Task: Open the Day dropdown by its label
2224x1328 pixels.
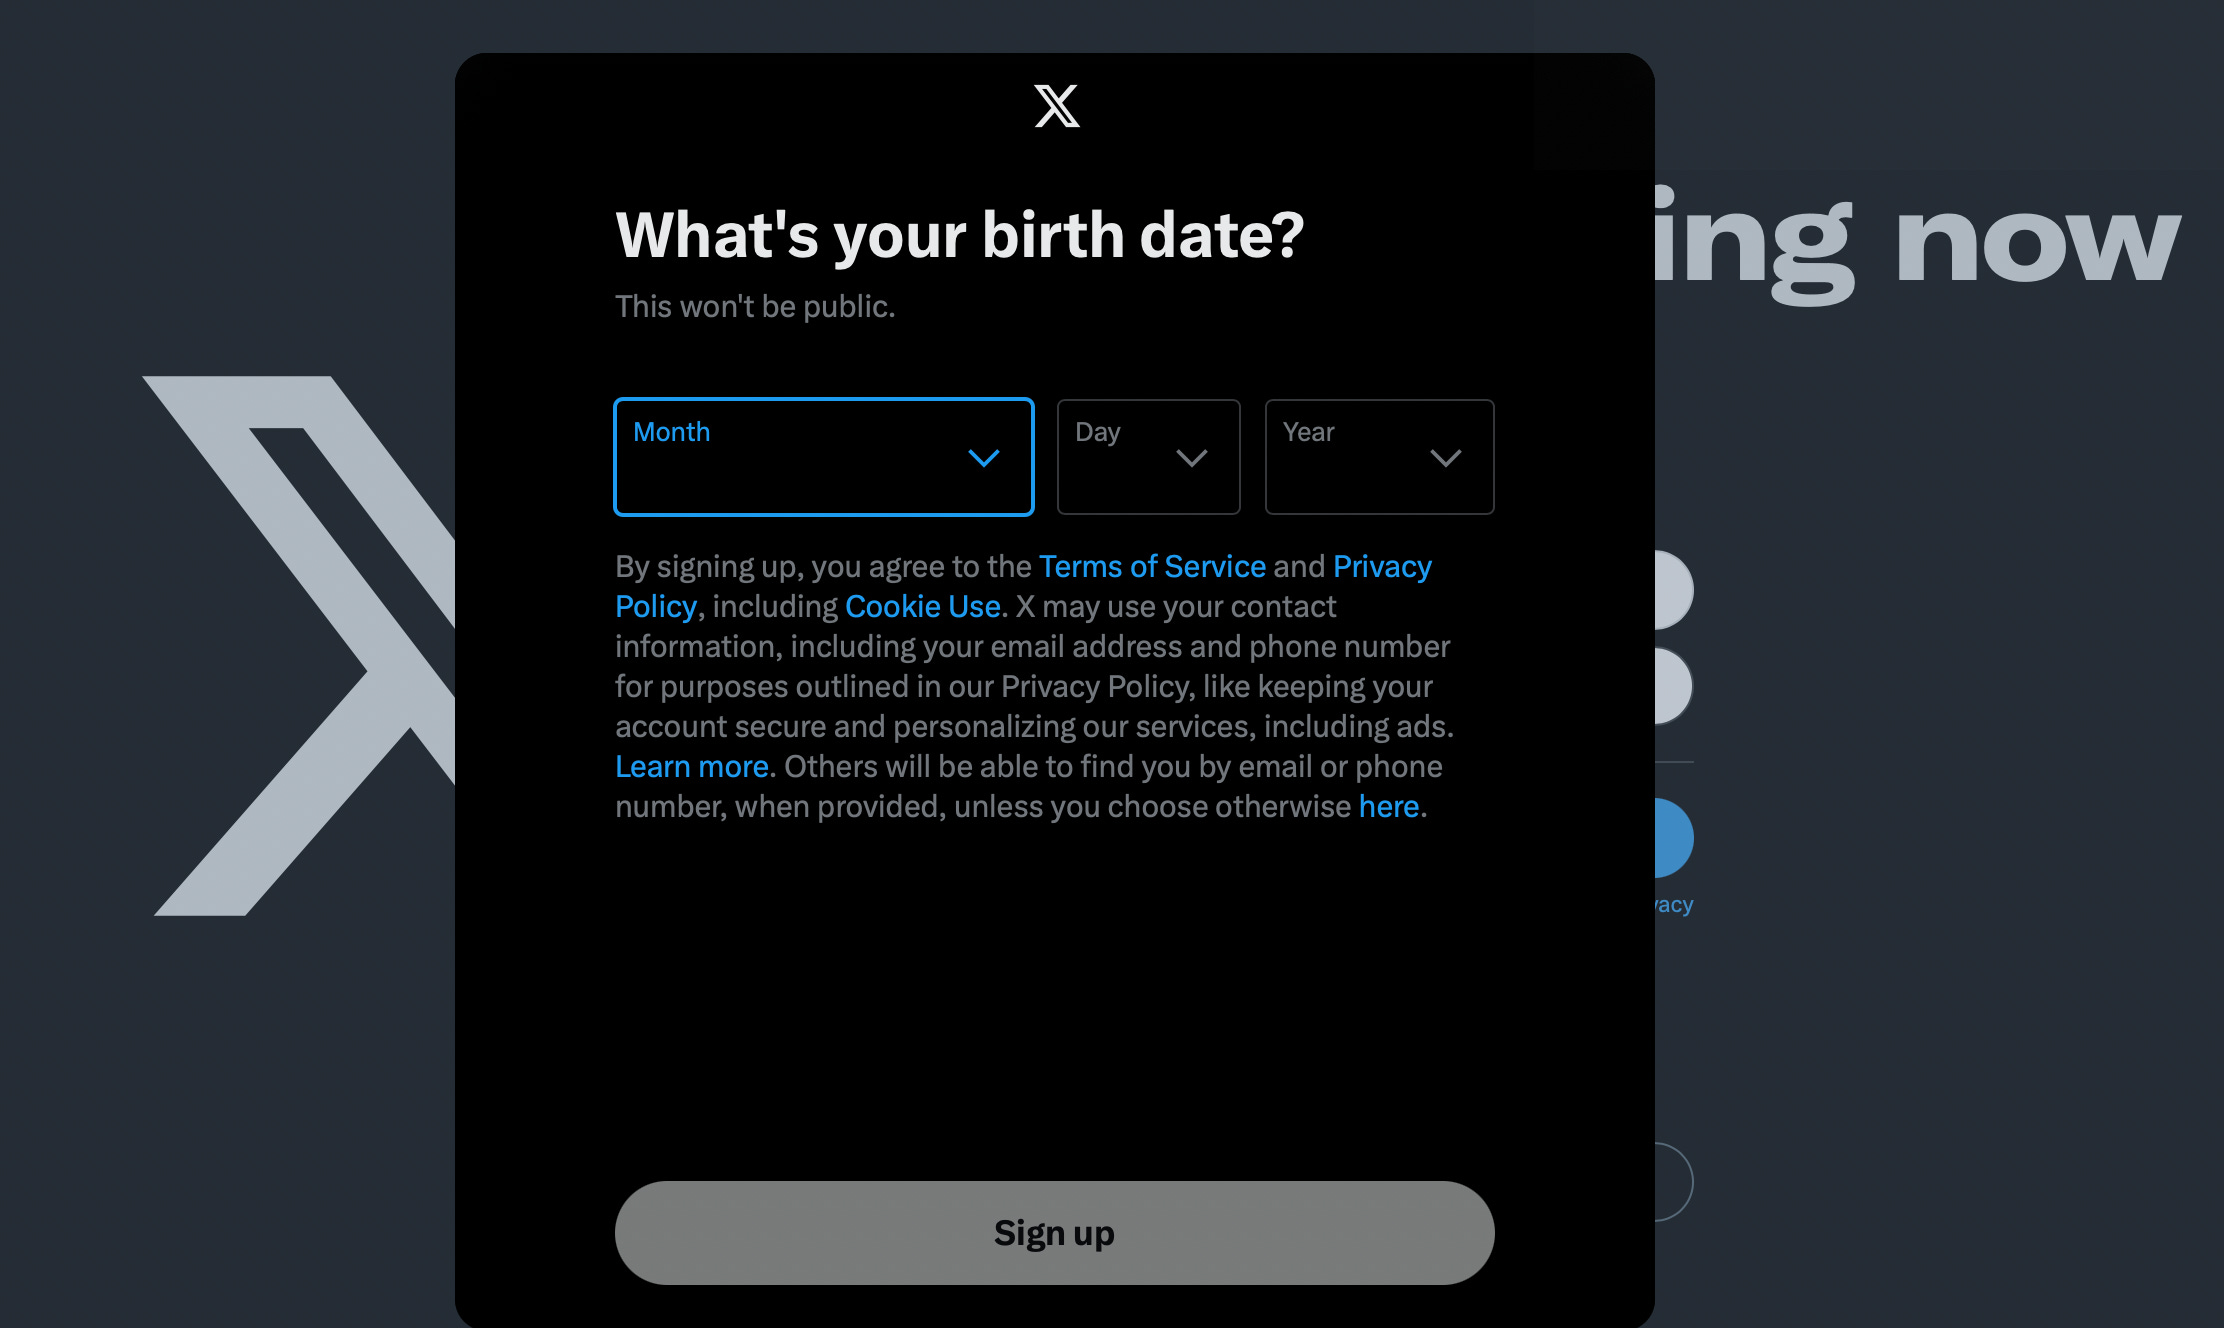Action: (x=1097, y=432)
